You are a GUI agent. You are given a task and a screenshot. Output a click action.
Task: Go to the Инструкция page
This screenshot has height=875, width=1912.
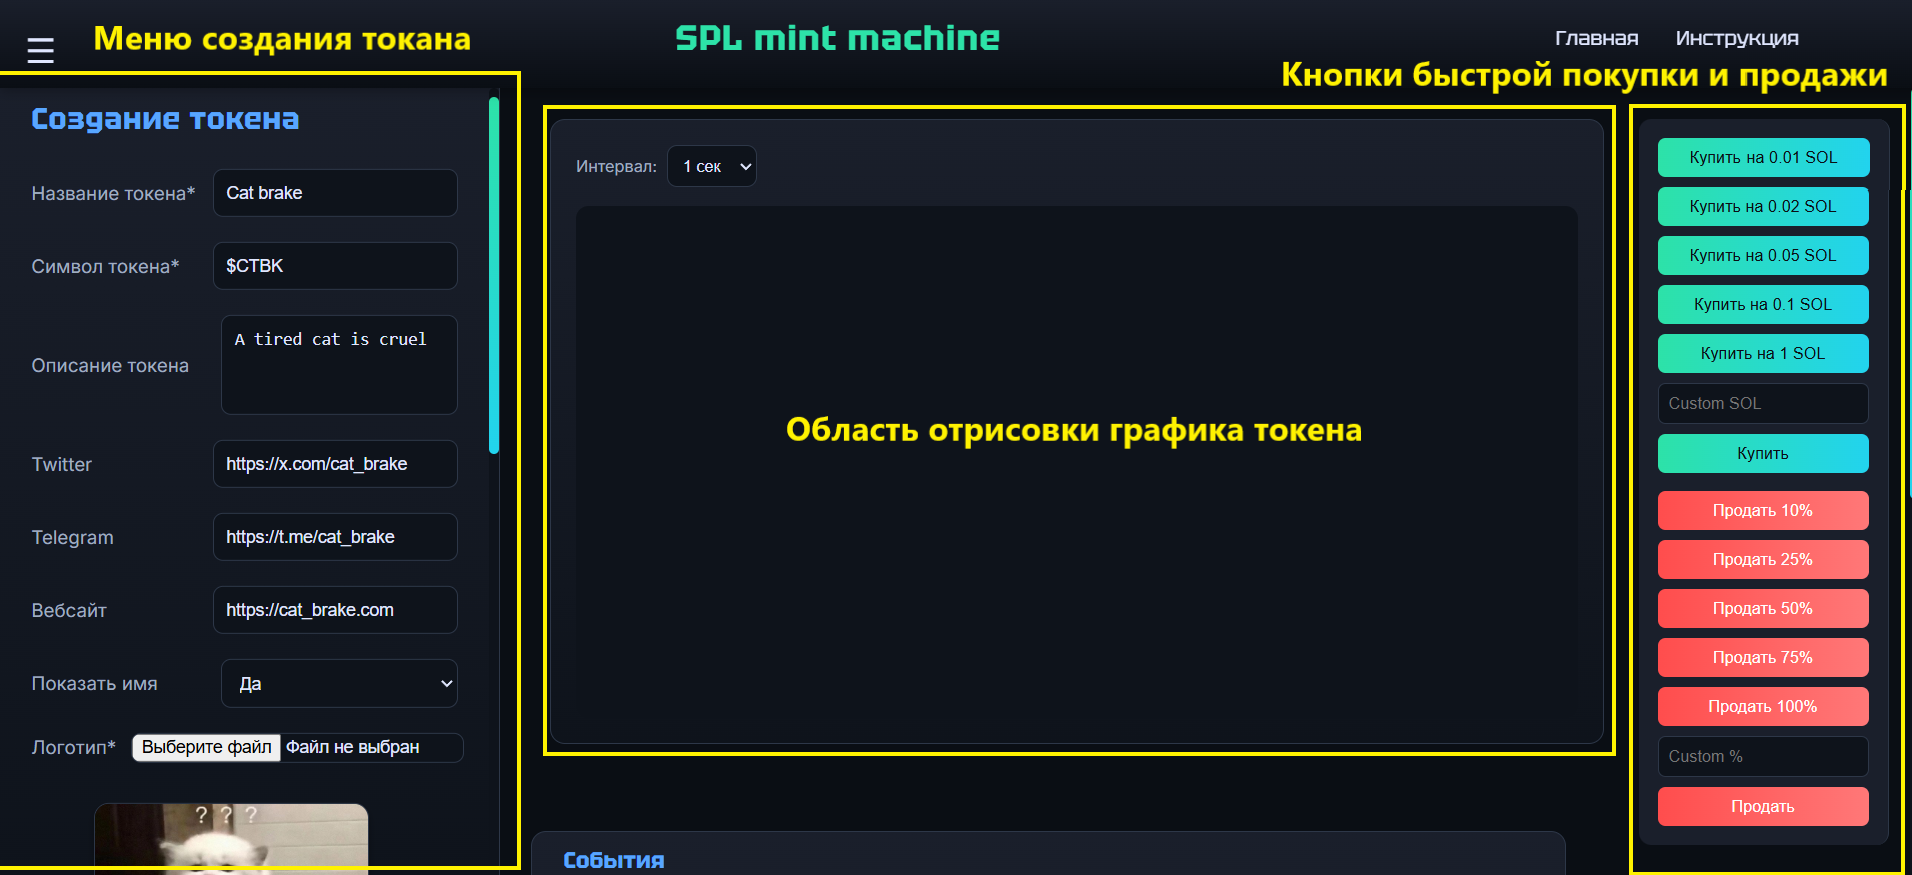point(1736,38)
